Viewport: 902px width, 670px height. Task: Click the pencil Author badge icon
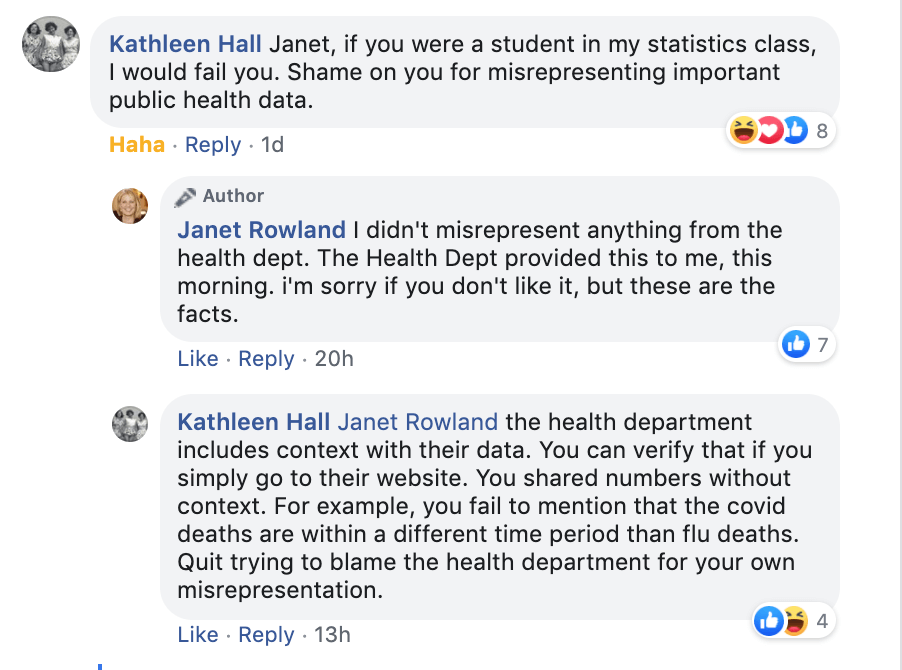pos(185,197)
